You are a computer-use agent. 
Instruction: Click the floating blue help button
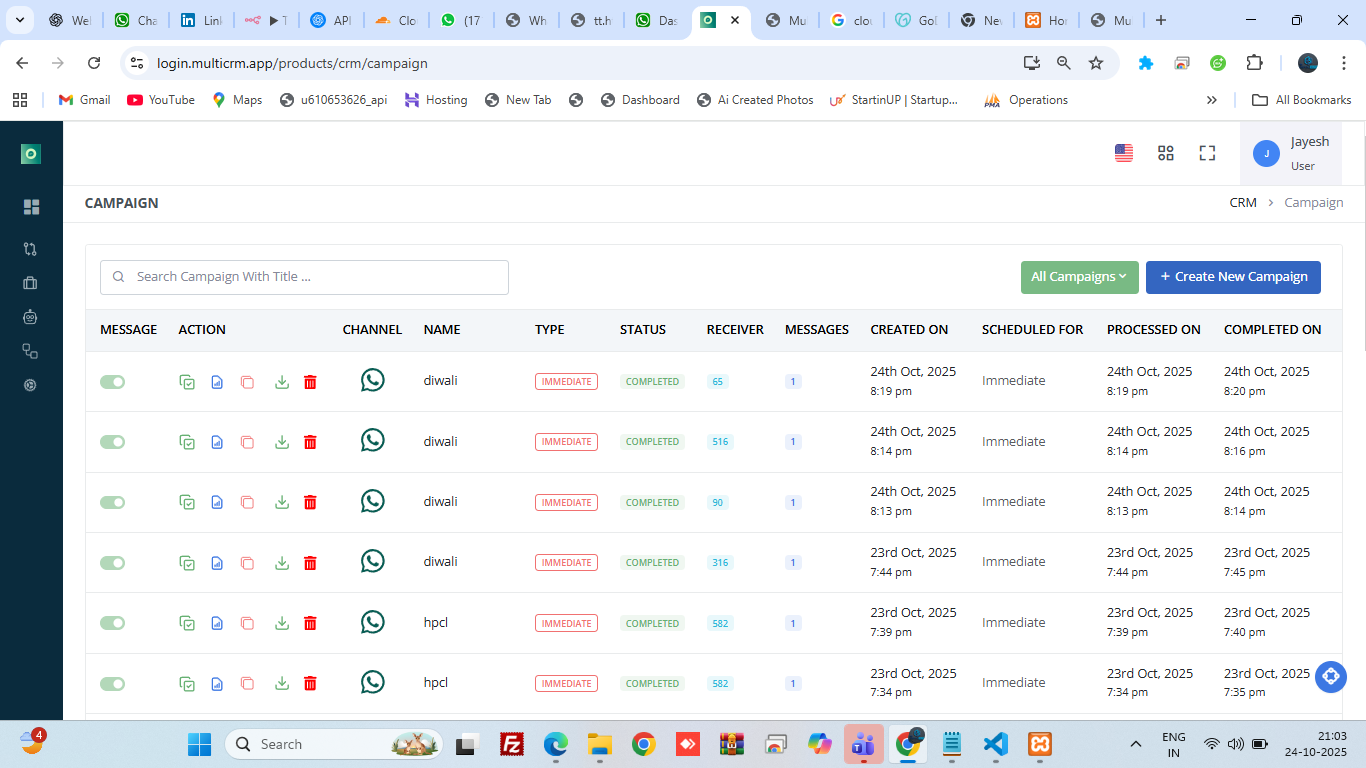tap(1330, 677)
